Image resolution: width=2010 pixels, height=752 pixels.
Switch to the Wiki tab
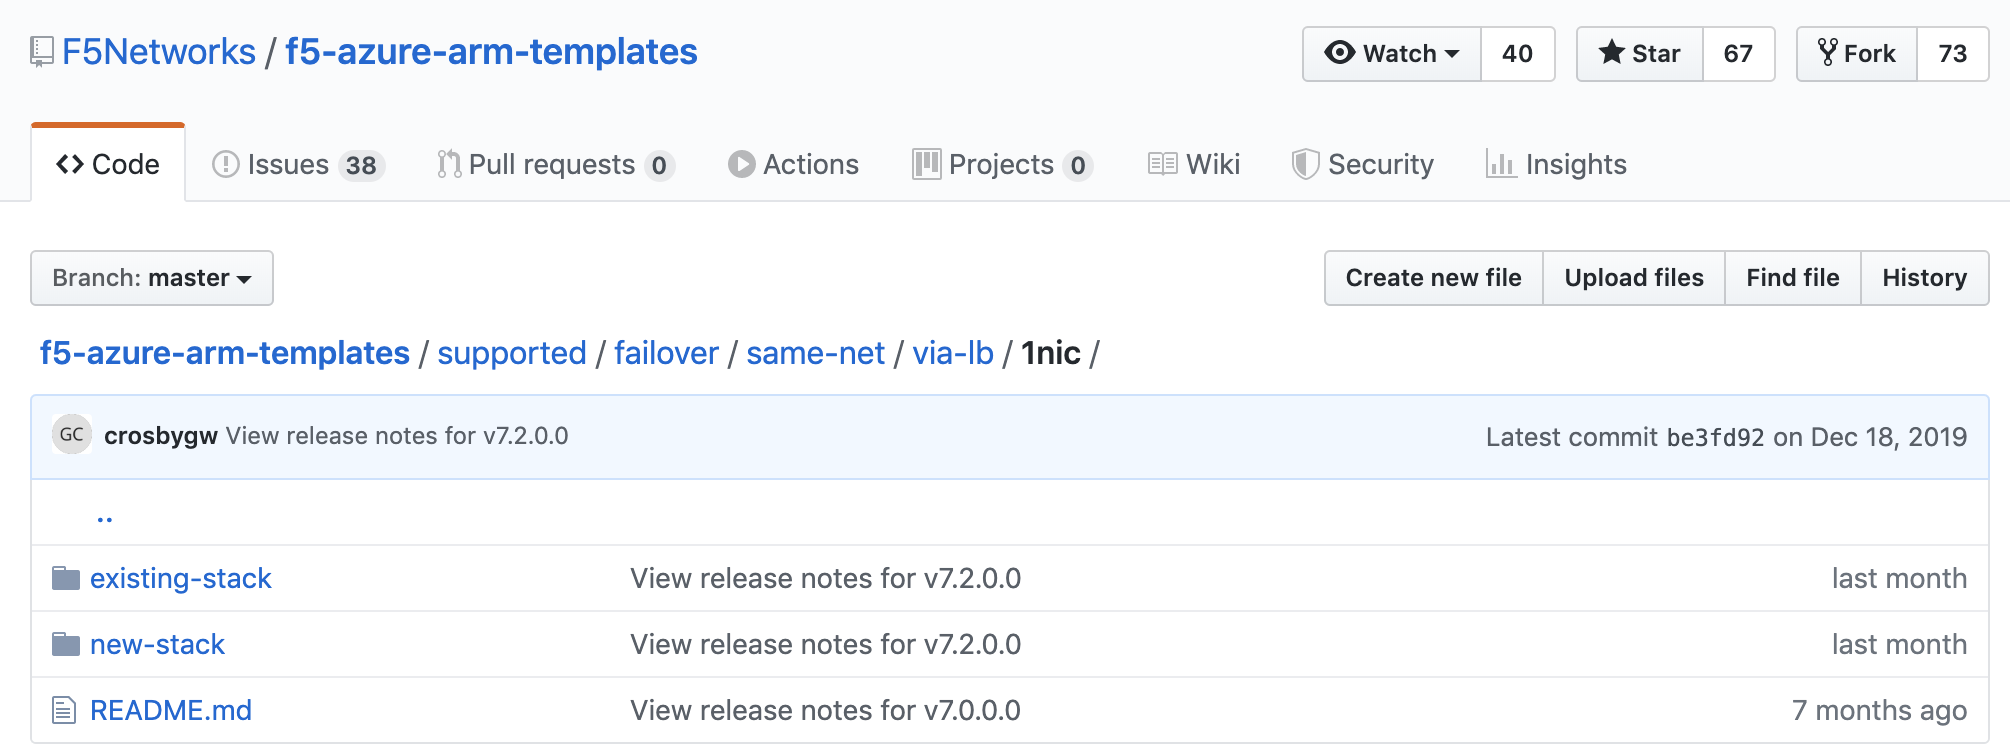pos(1194,164)
